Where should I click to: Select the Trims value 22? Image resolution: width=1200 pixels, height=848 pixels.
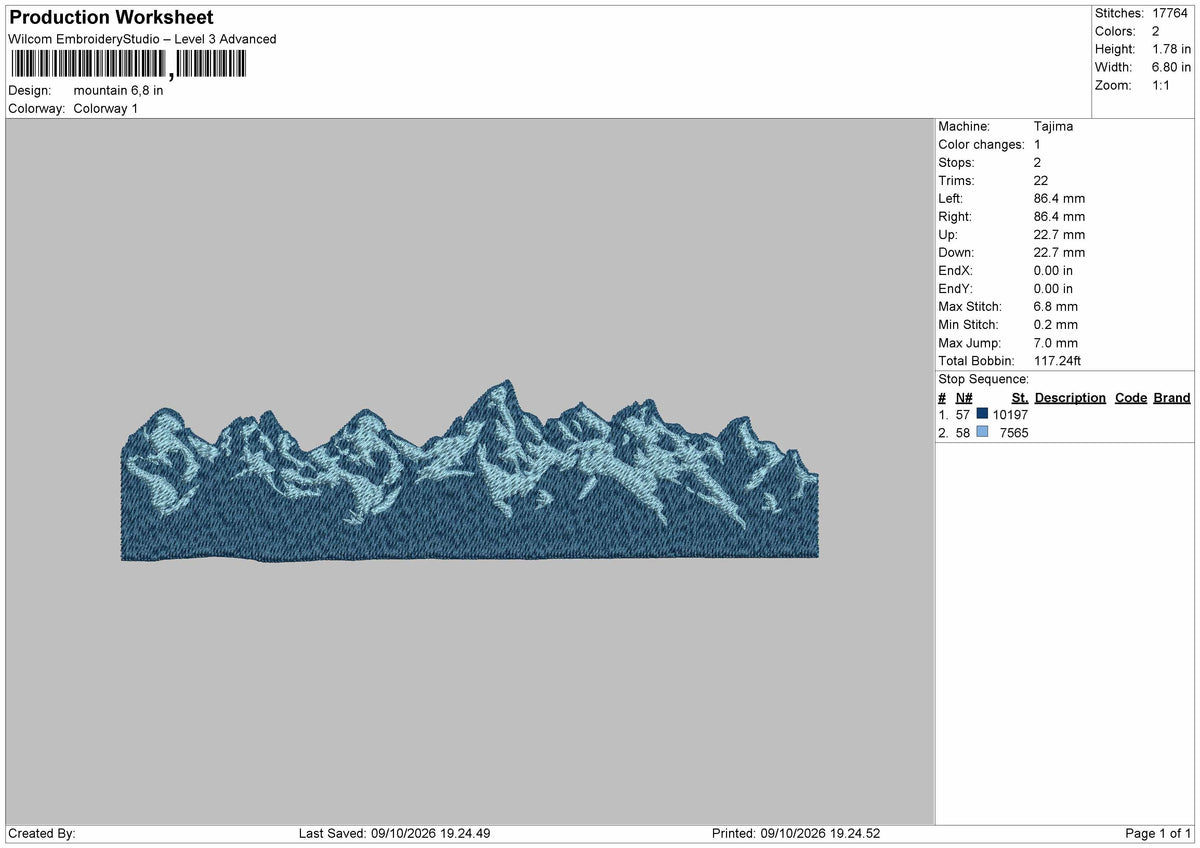point(1042,181)
